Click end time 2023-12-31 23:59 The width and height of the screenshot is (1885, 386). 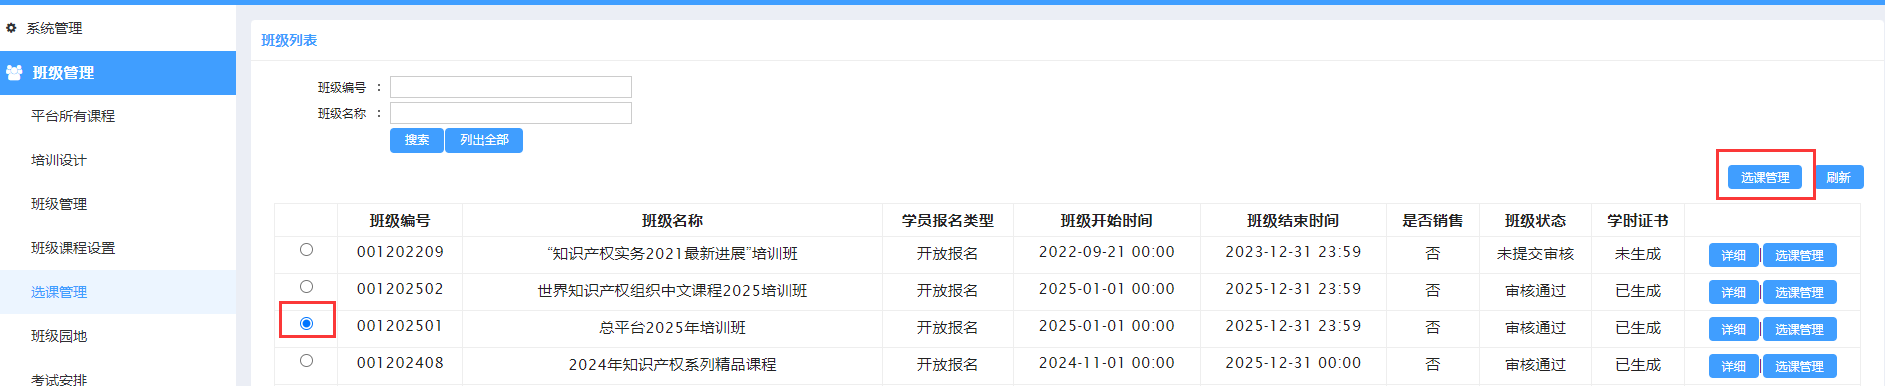(1293, 252)
